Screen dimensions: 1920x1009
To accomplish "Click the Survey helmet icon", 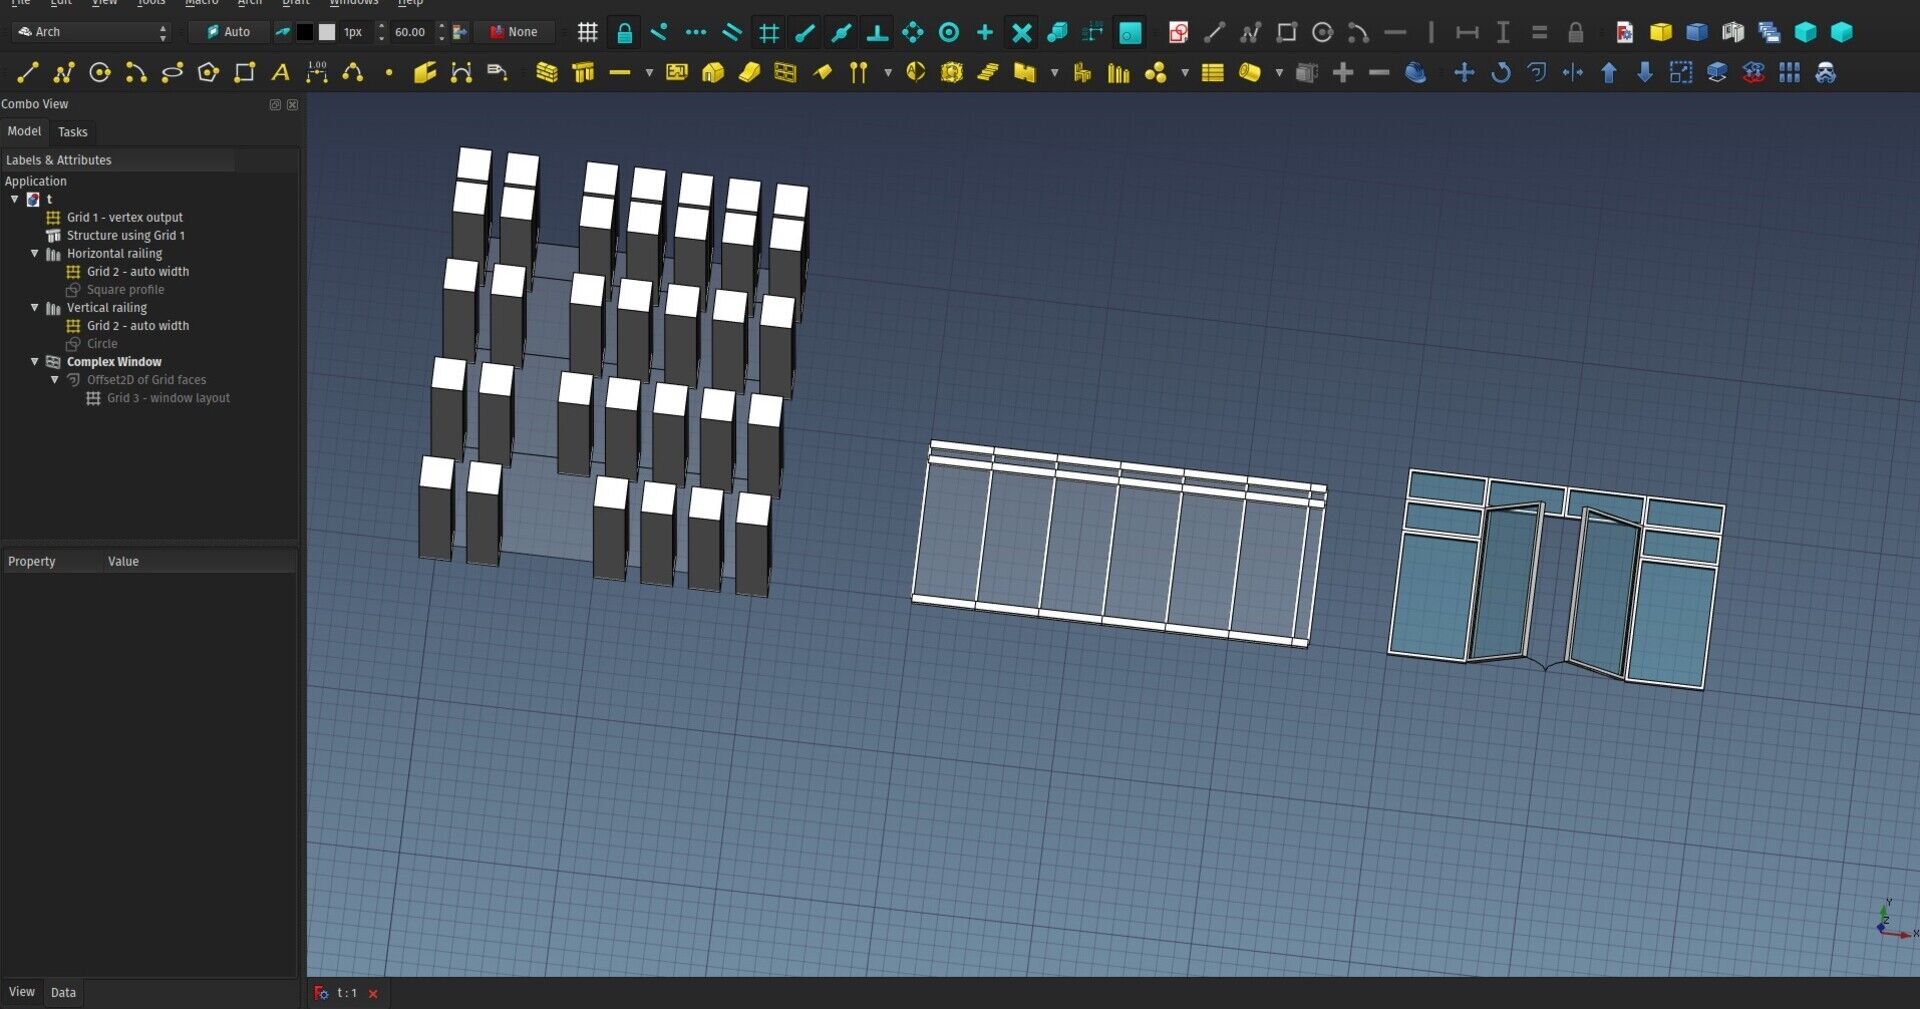I will click(x=1416, y=72).
